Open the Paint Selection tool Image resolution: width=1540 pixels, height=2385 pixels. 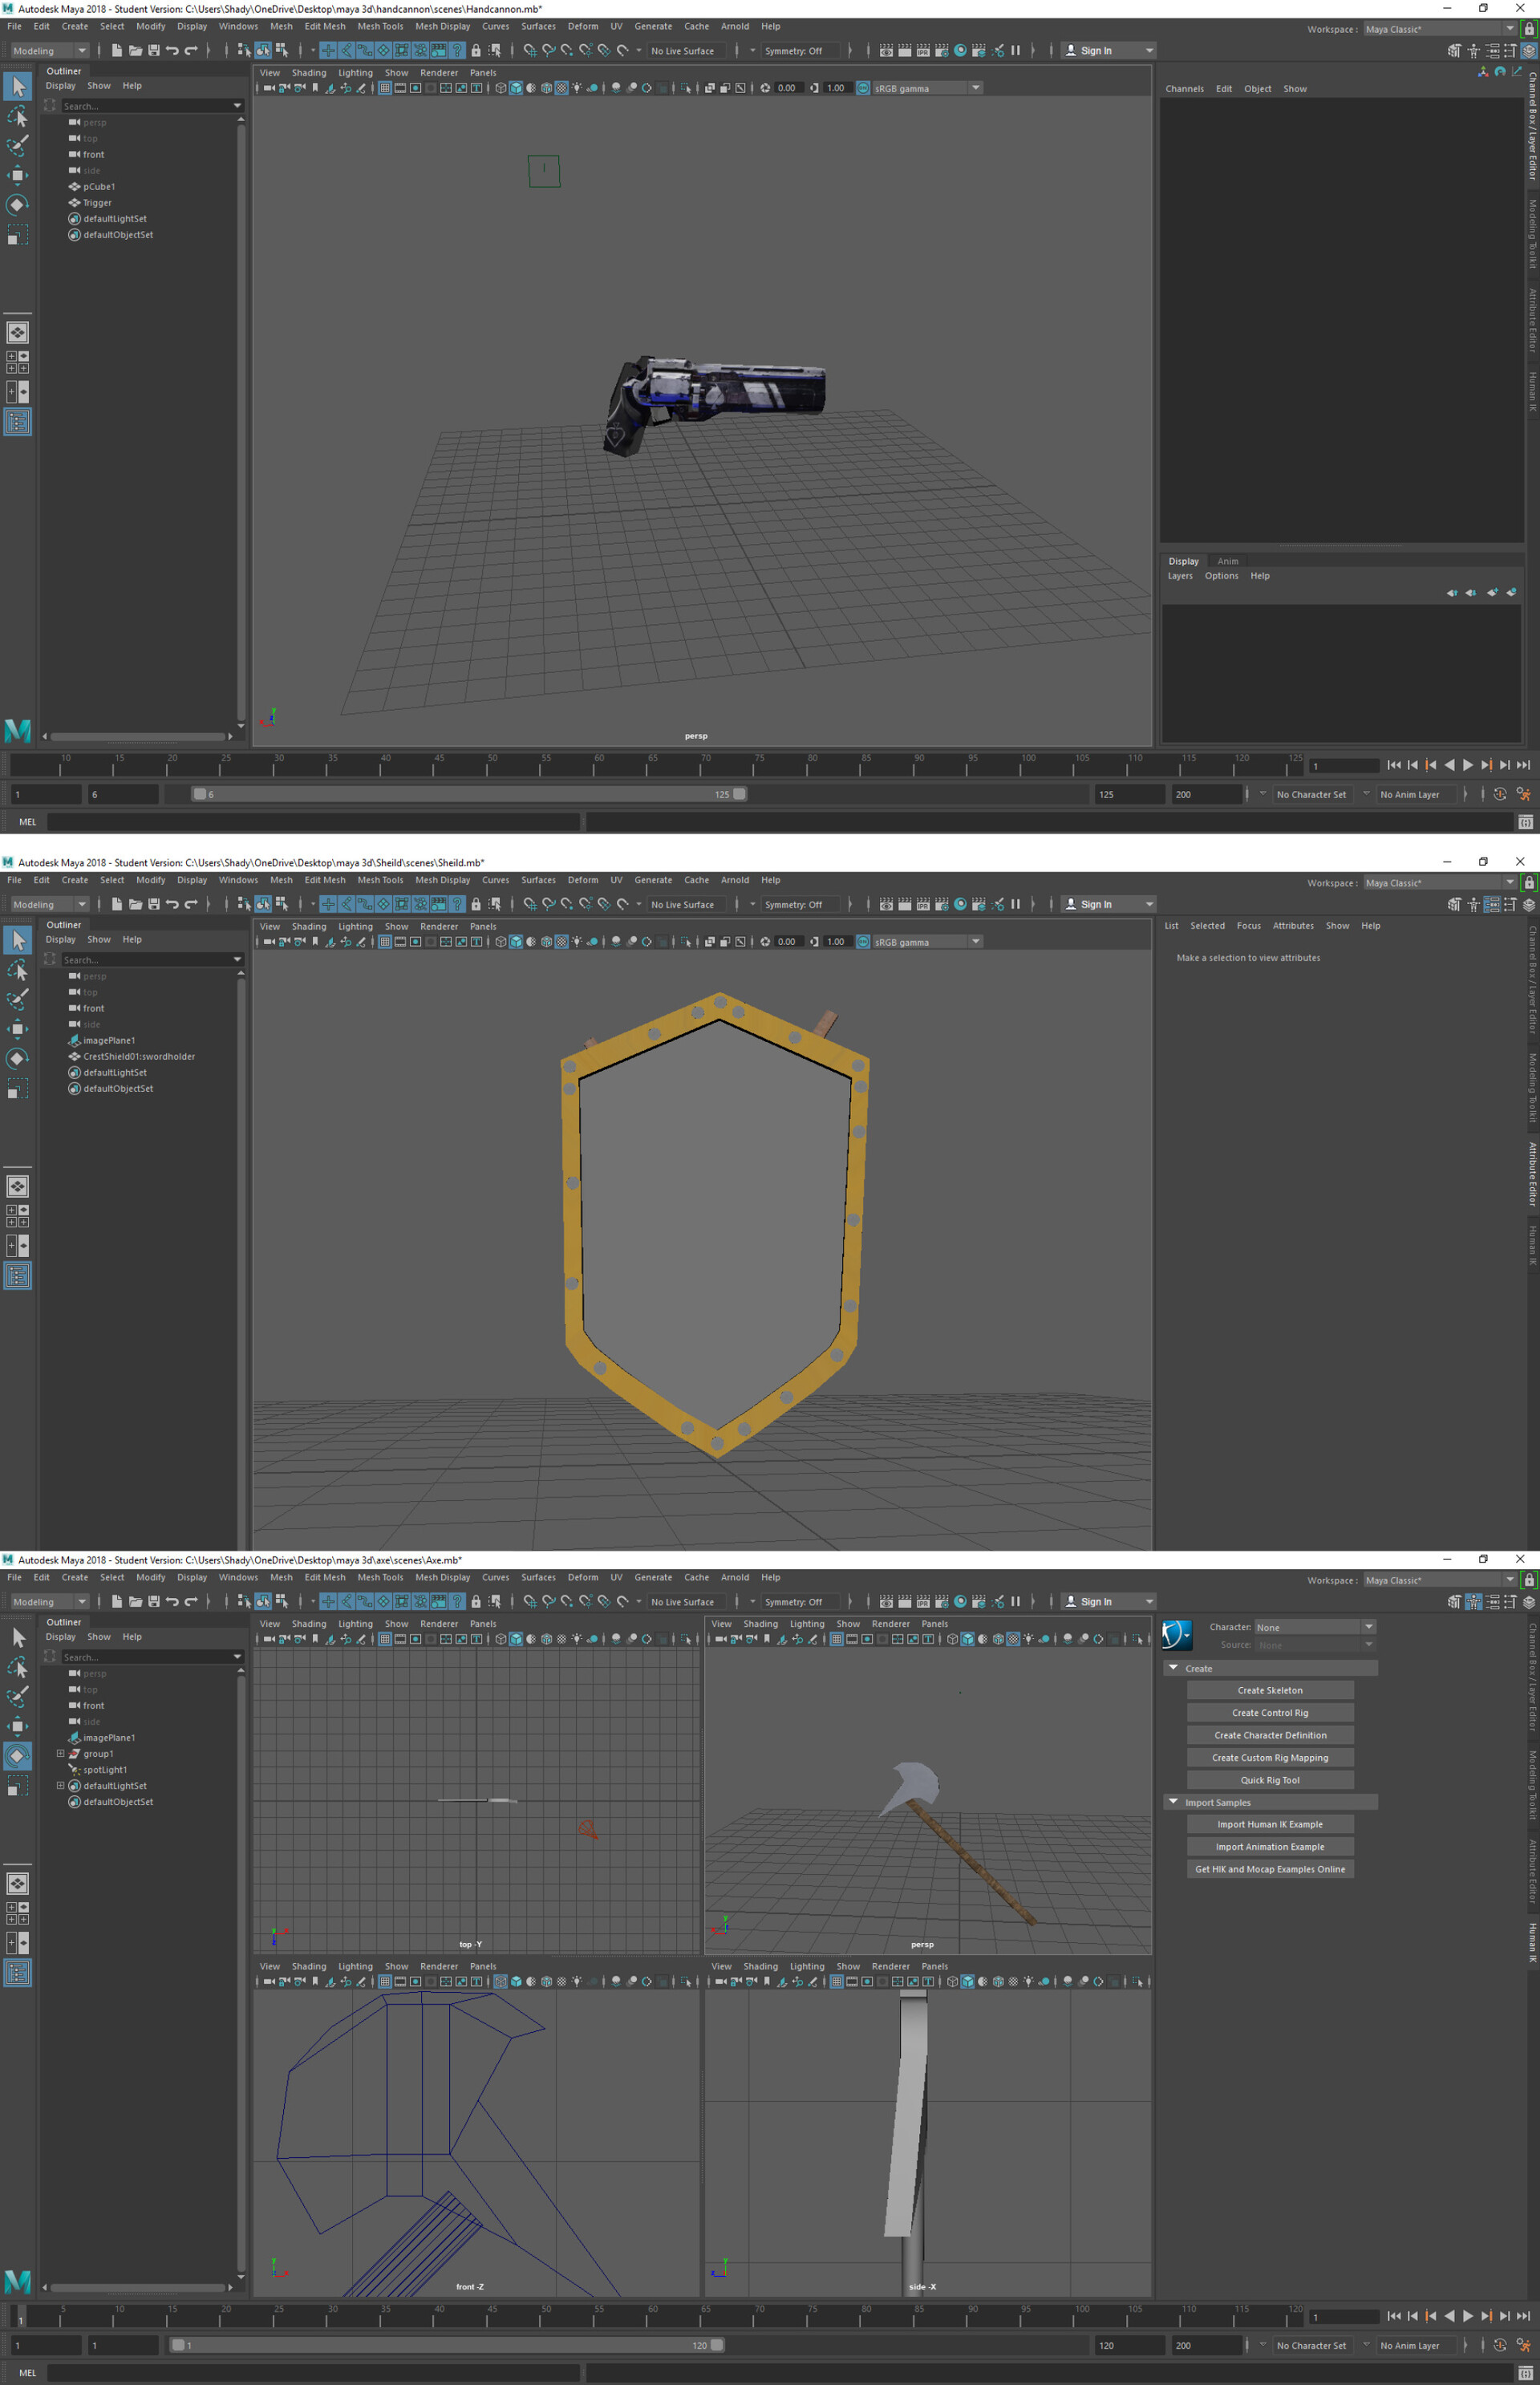(x=17, y=146)
